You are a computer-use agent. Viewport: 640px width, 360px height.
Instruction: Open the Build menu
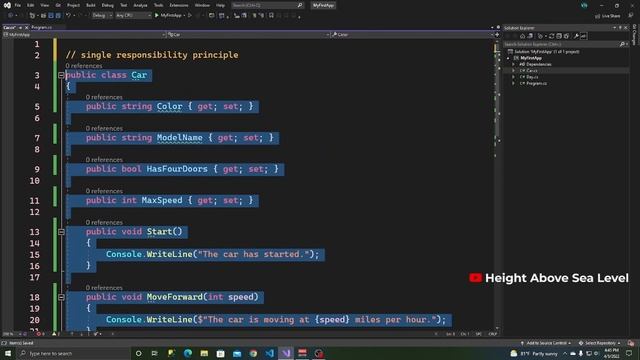(91, 5)
